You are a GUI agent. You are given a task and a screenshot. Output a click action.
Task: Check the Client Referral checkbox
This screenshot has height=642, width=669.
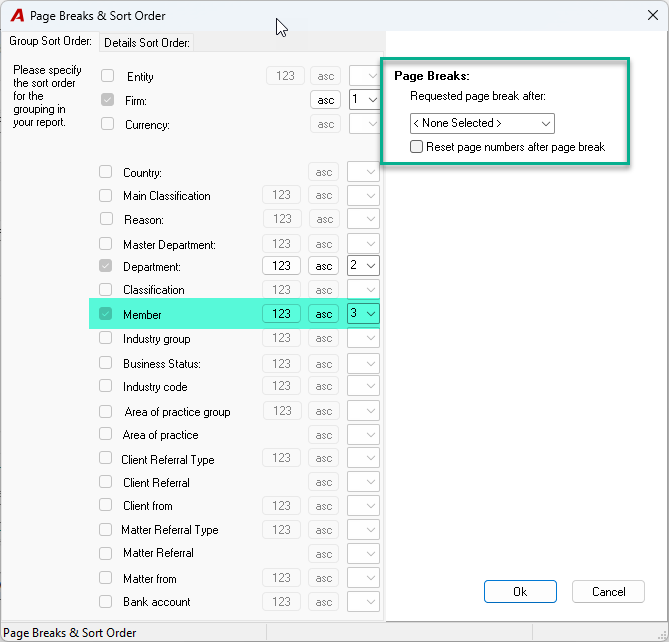click(105, 482)
